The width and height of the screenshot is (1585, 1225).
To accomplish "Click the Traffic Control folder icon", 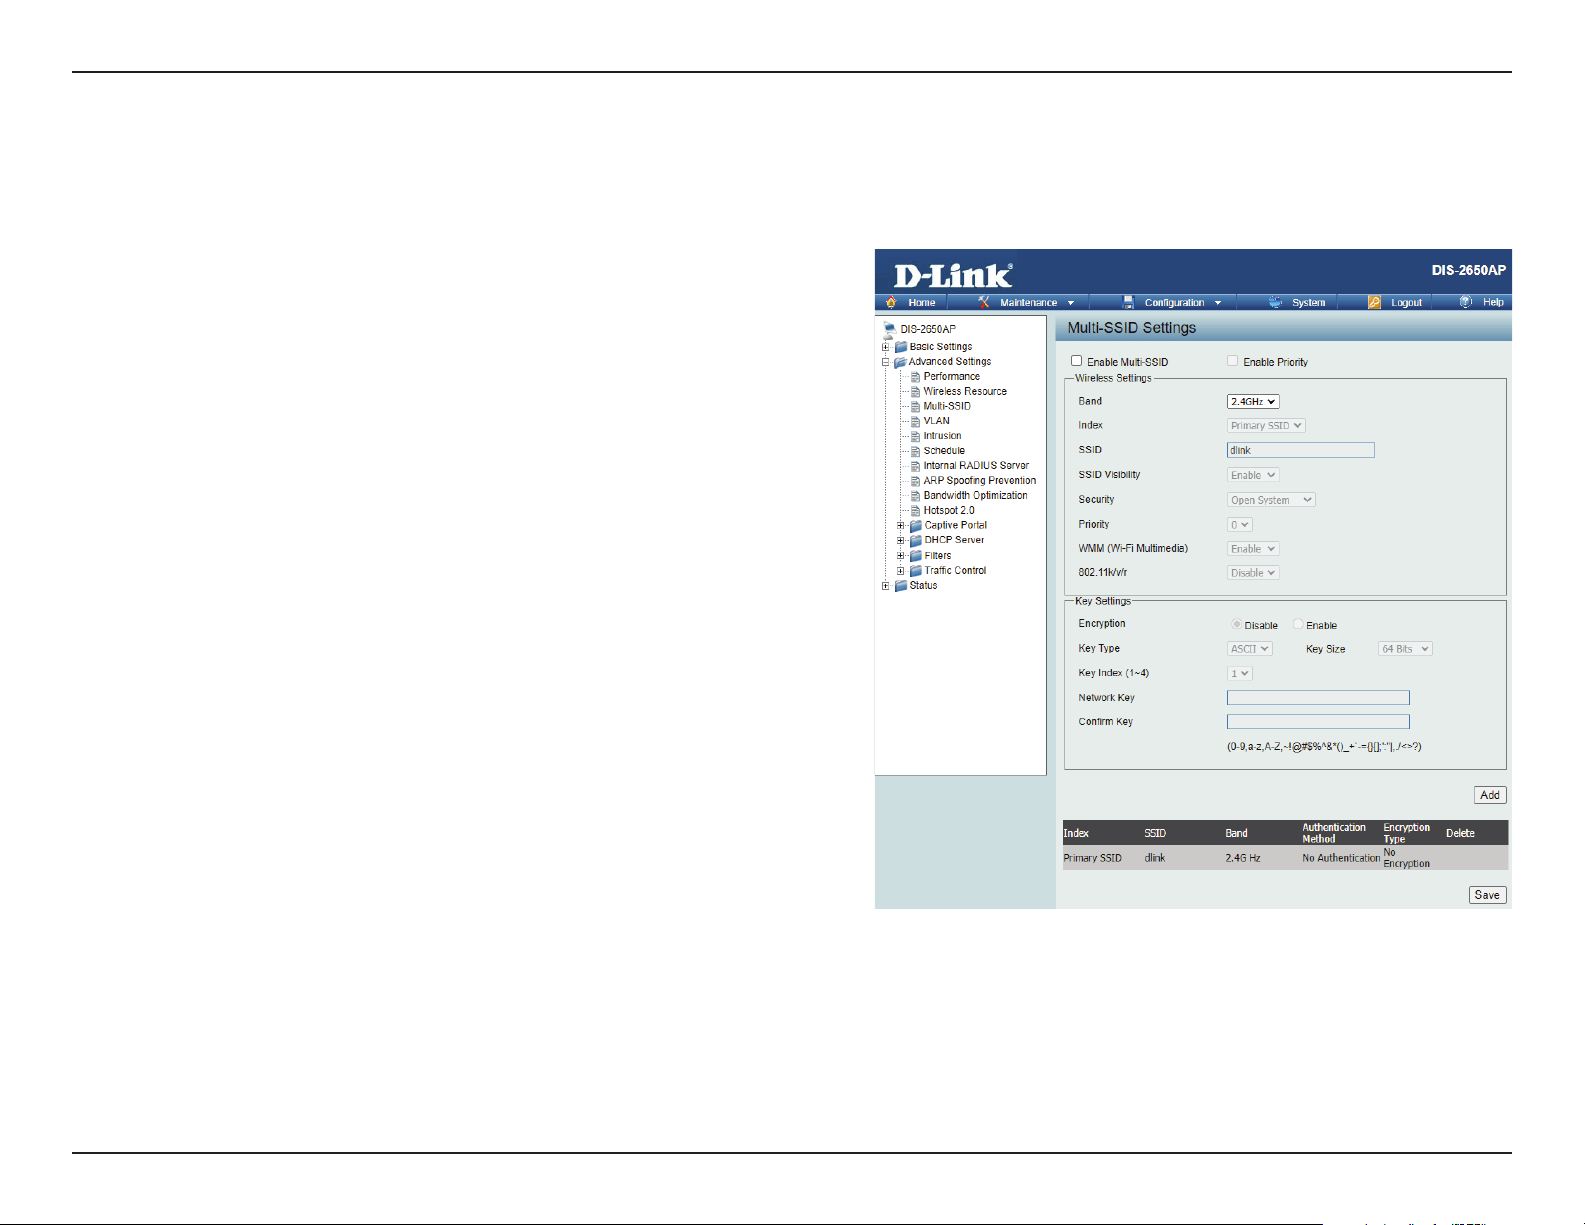I will click(916, 571).
